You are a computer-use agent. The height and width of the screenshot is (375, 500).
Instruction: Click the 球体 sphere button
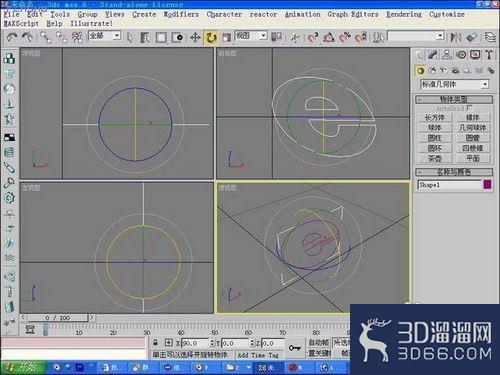pos(435,128)
